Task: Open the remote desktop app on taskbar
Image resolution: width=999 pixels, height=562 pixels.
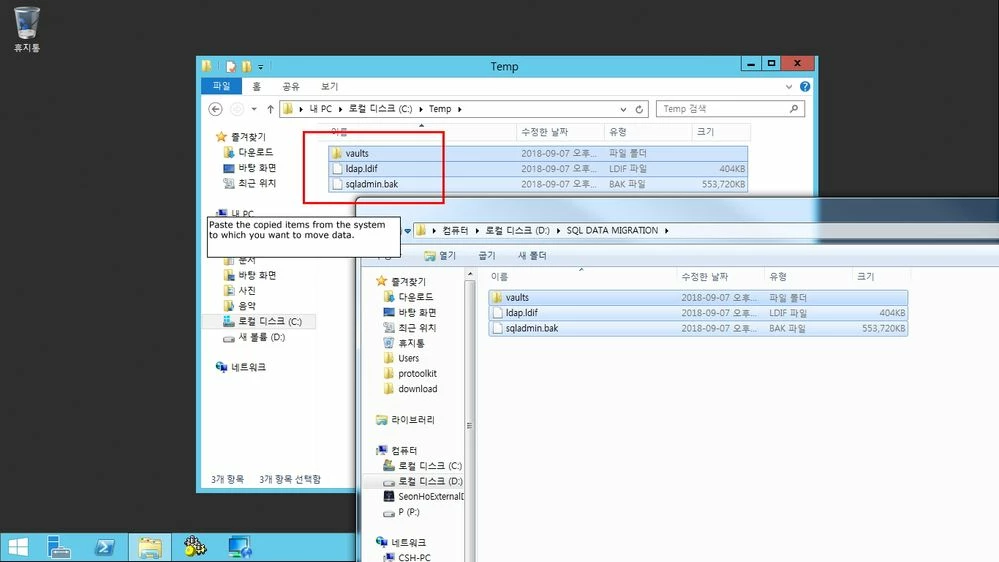Action: point(240,547)
